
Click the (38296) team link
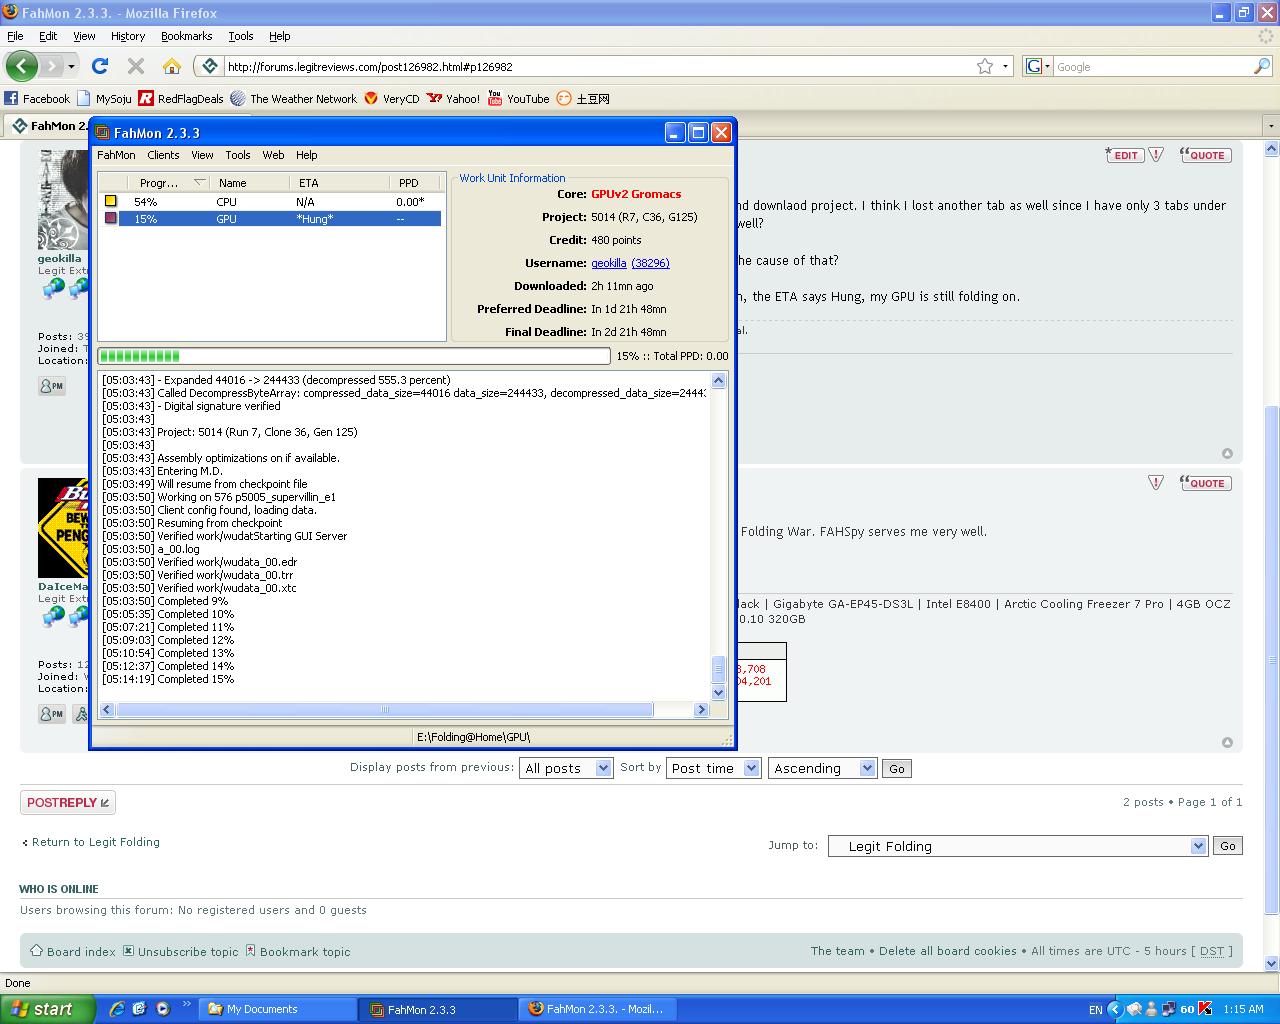(x=650, y=263)
